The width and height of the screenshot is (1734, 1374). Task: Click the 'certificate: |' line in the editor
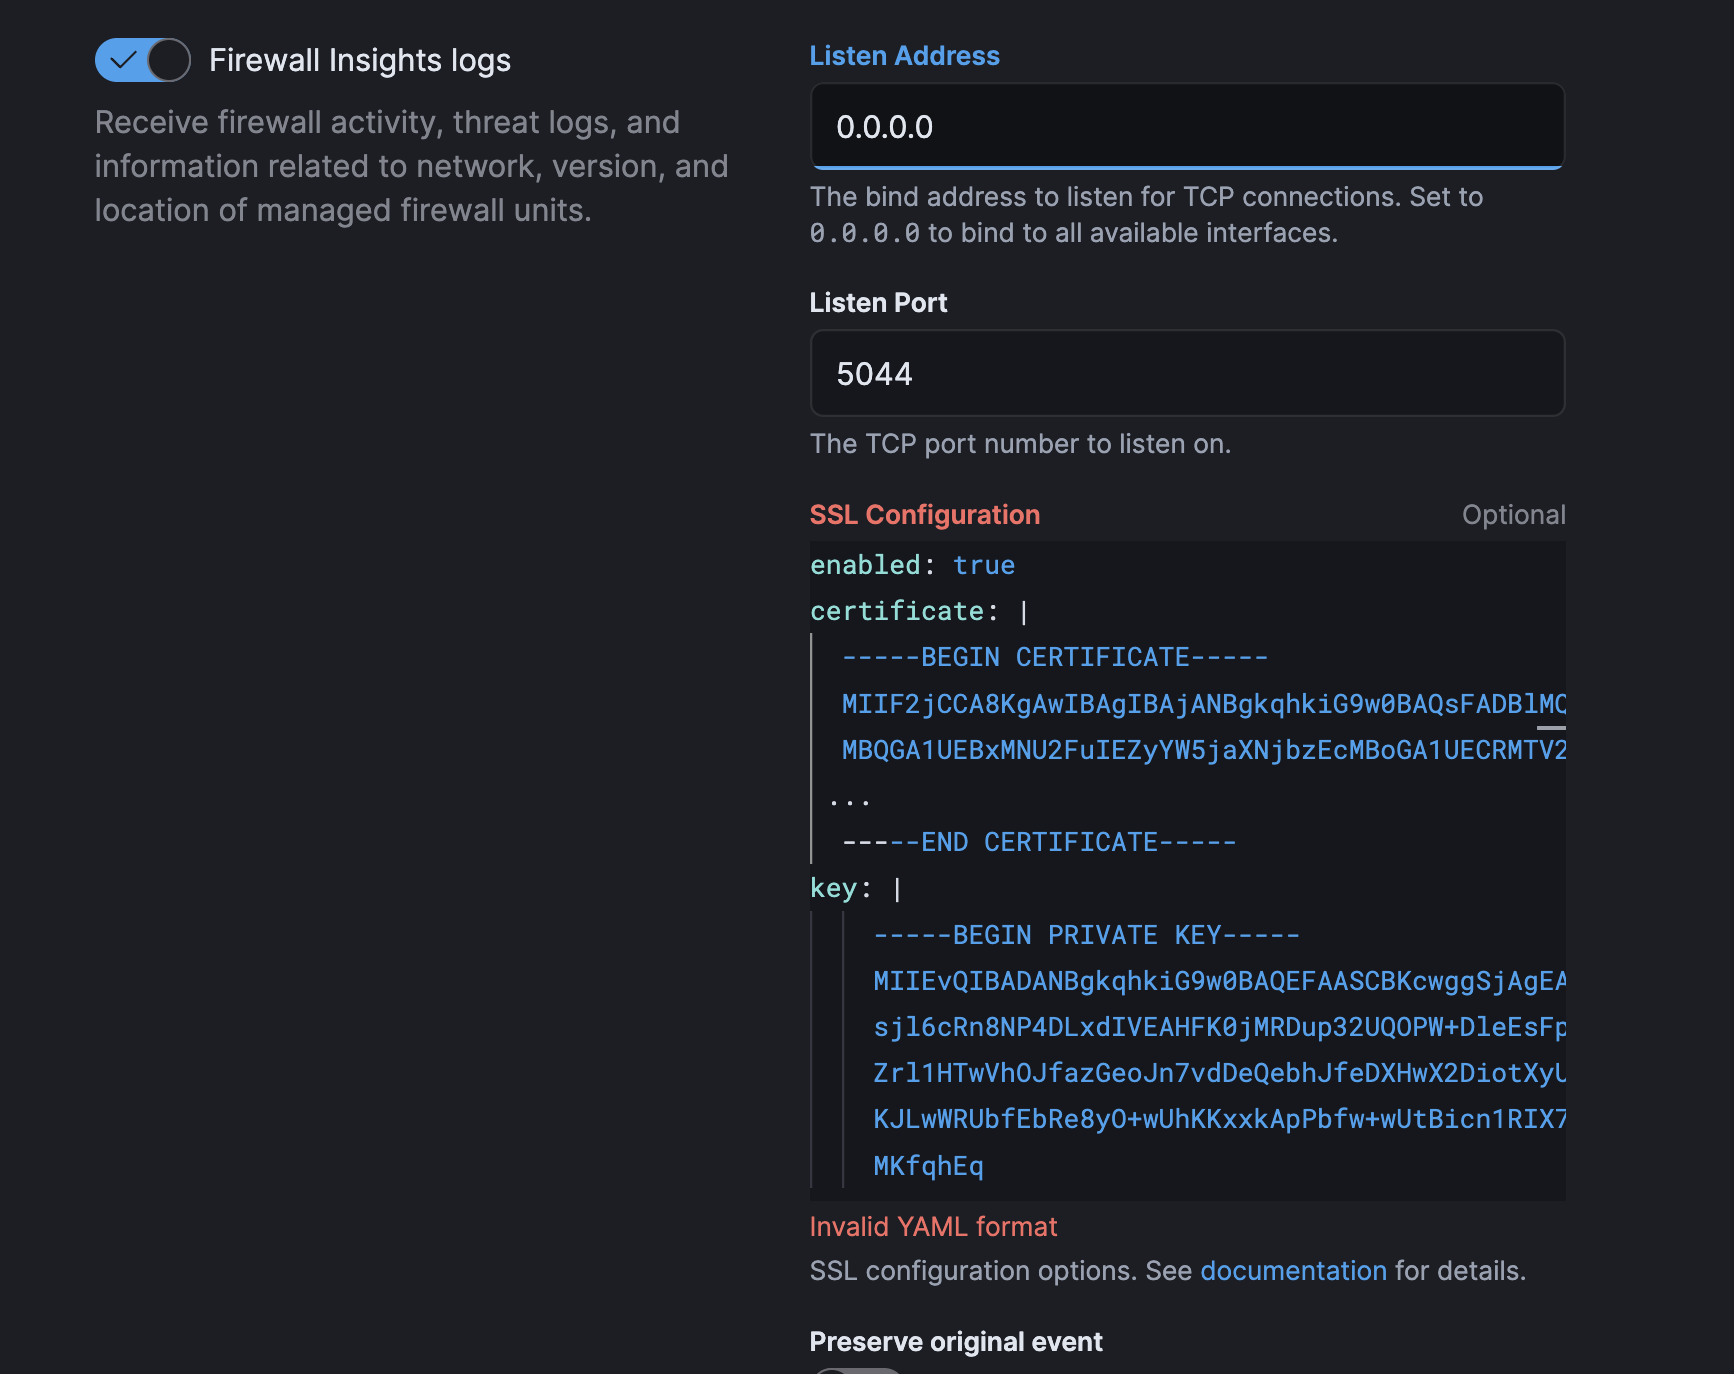[x=918, y=611]
